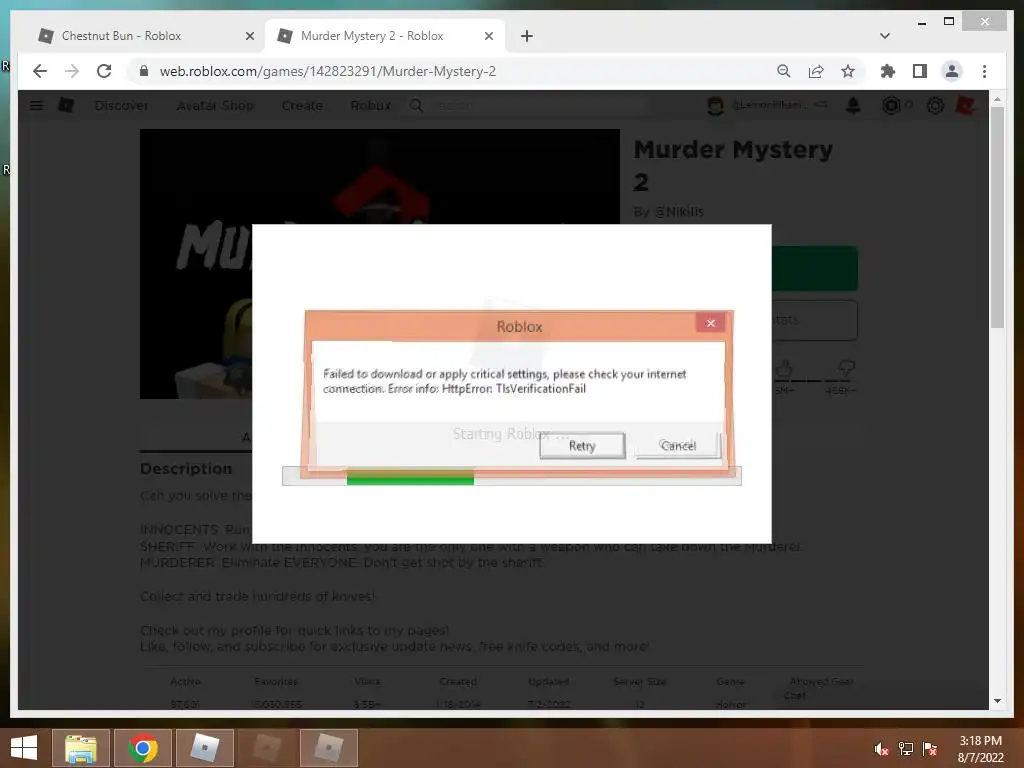This screenshot has height=768, width=1024.
Task: Open the Roblox settings gear
Action: pos(935,105)
